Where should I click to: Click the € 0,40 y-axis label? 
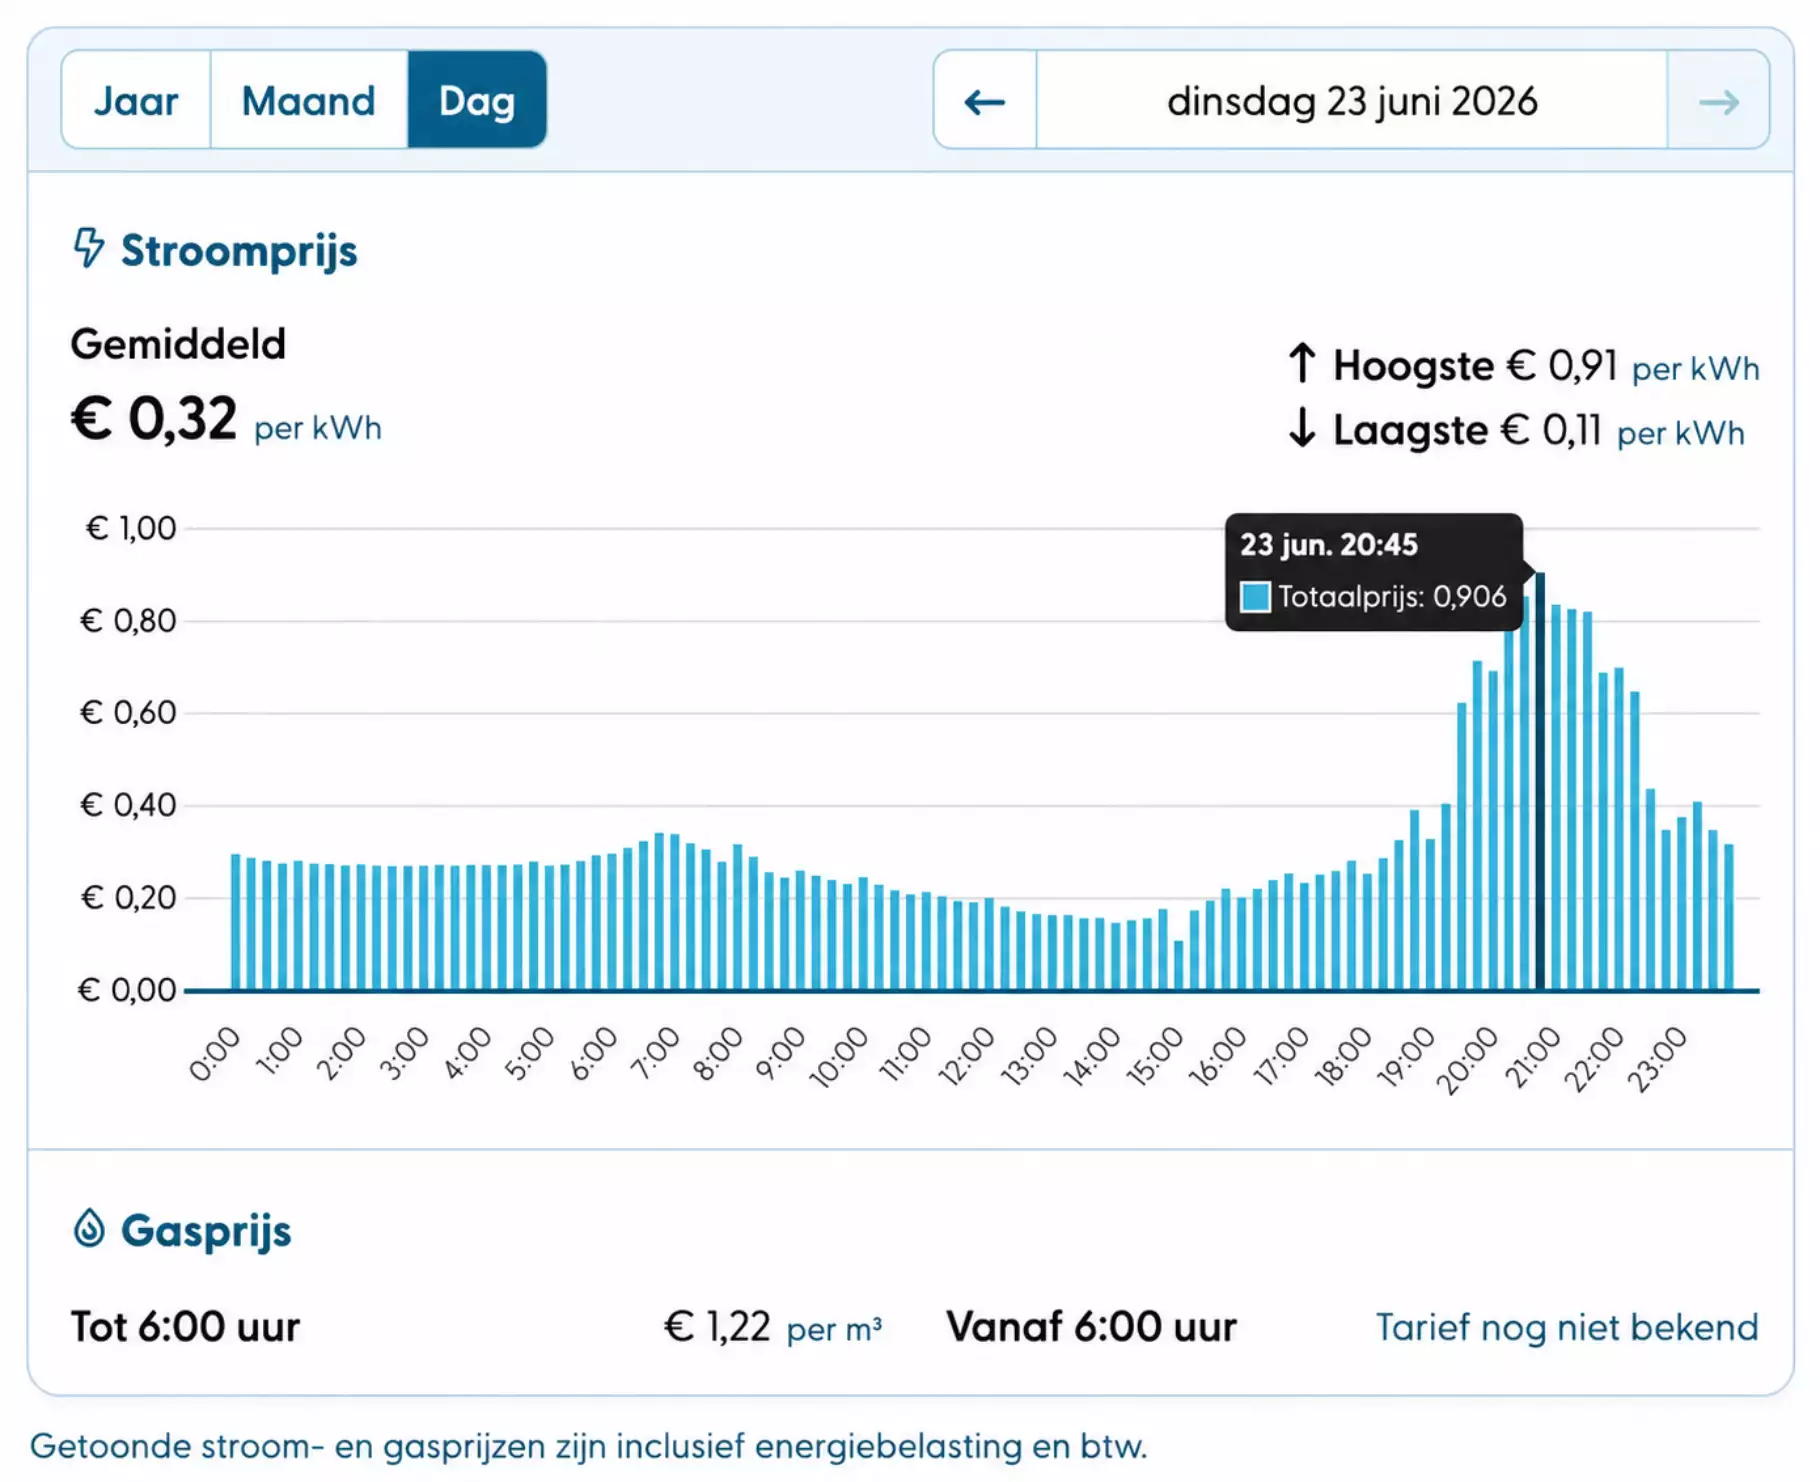click(129, 805)
